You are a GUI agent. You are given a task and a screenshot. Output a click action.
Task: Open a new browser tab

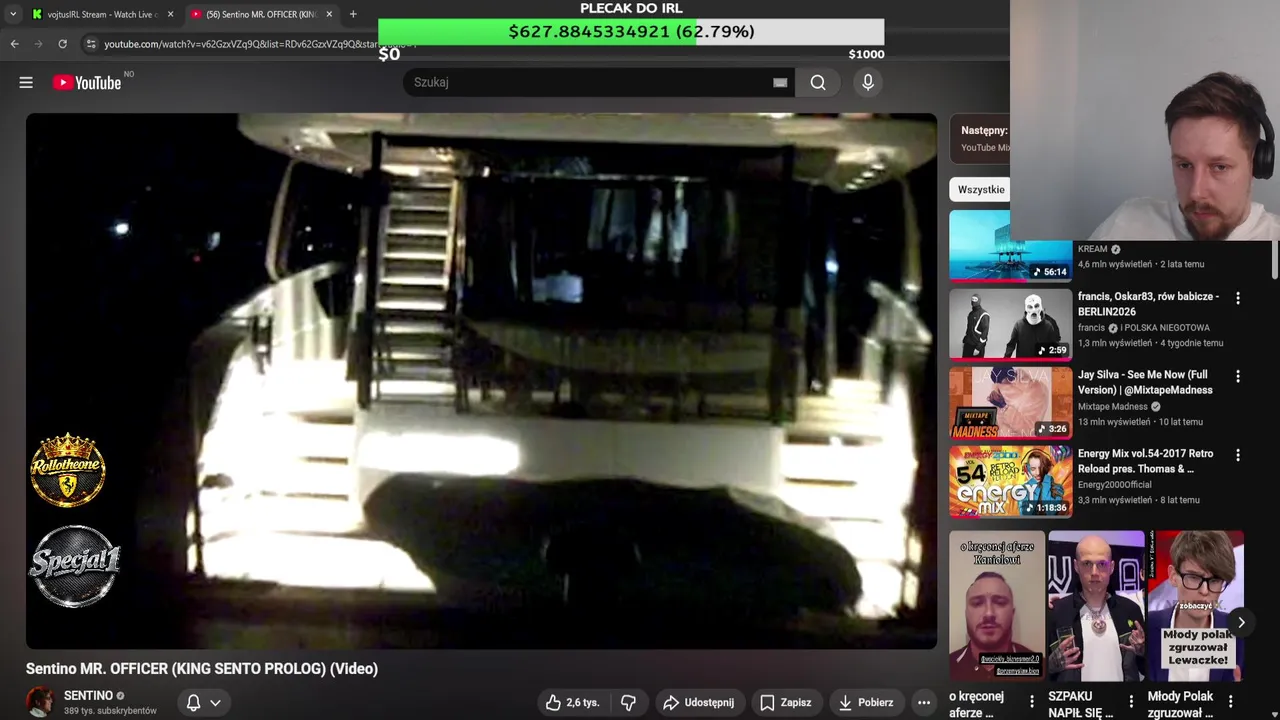click(353, 14)
